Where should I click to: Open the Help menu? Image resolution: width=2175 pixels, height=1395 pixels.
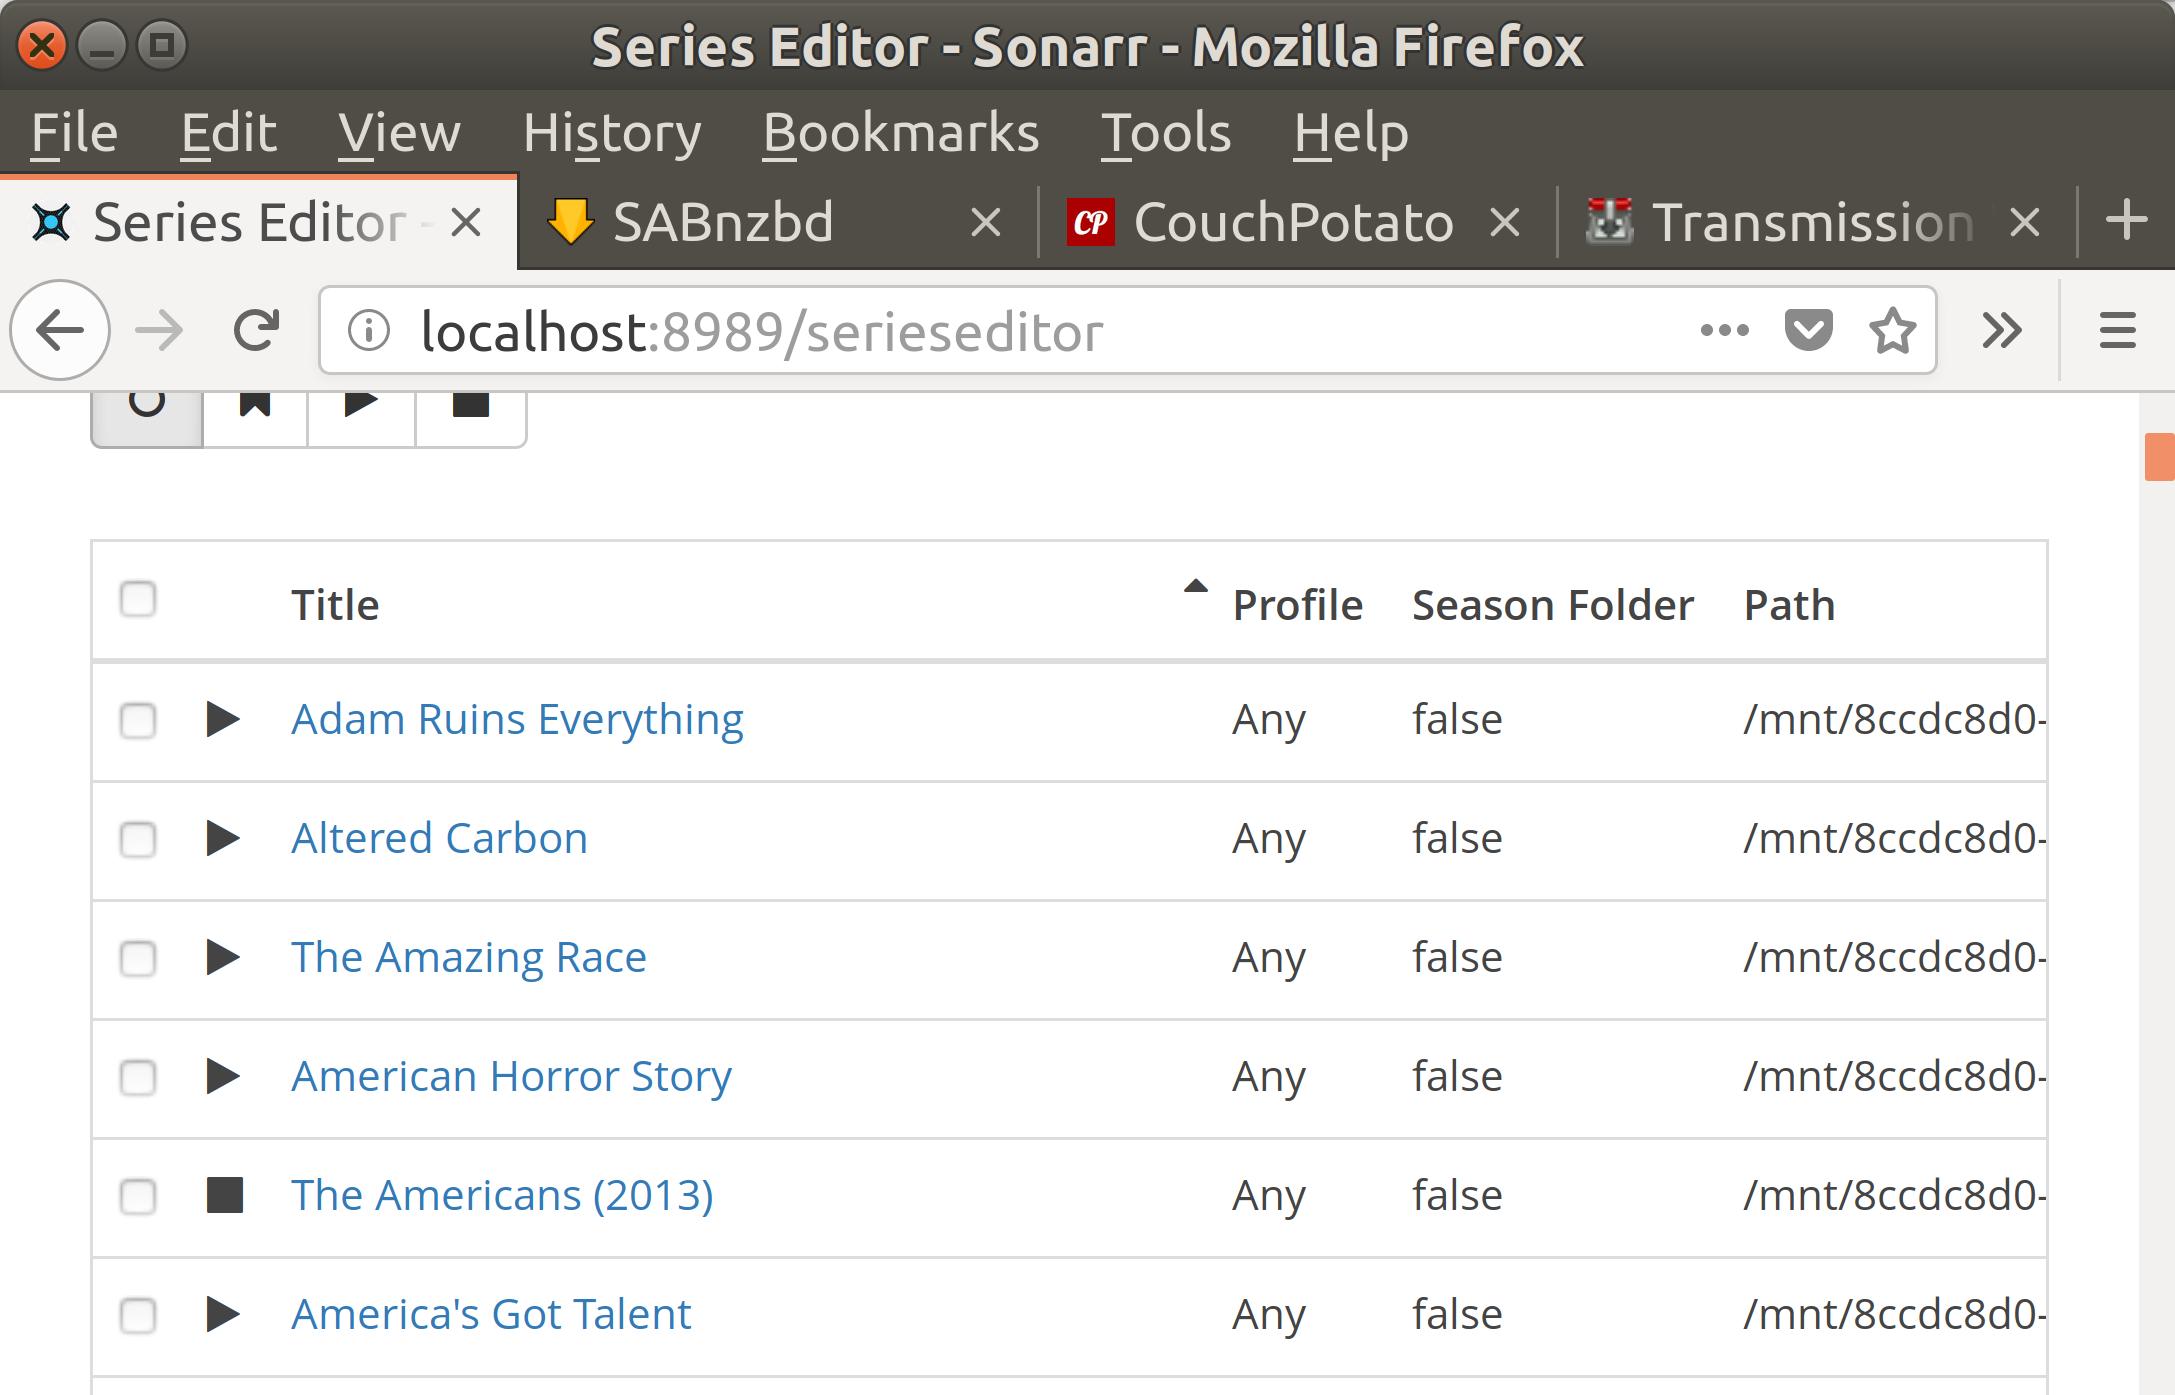[x=1351, y=133]
